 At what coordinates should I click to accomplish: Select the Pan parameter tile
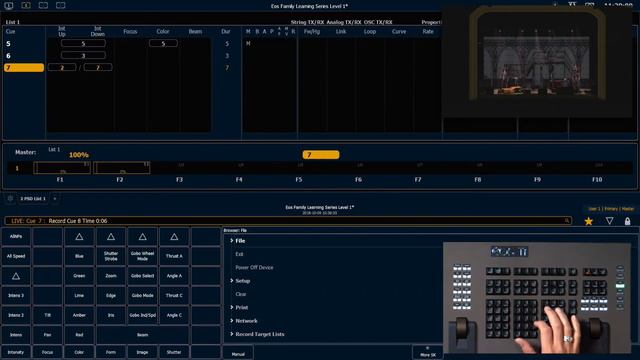point(47,335)
